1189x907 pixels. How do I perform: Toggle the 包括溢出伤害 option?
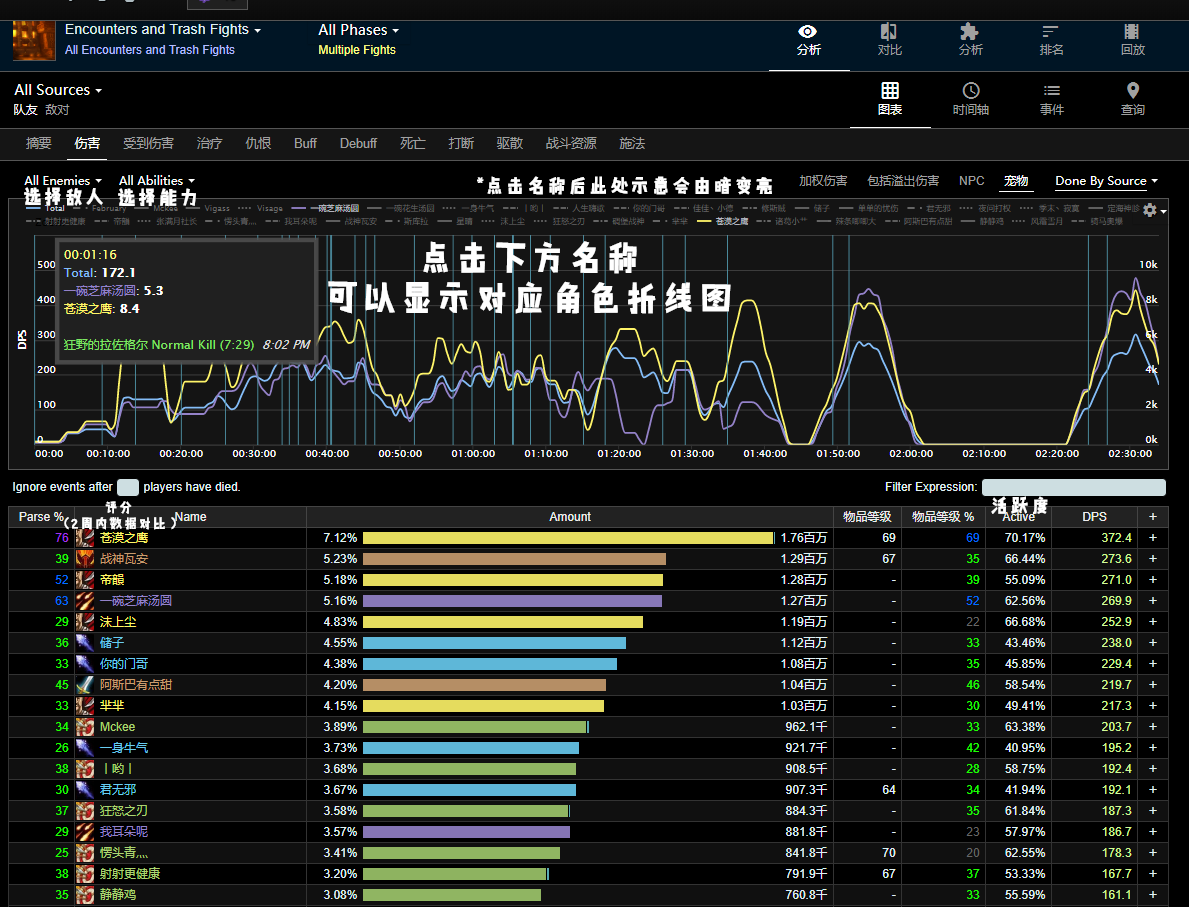click(x=903, y=181)
